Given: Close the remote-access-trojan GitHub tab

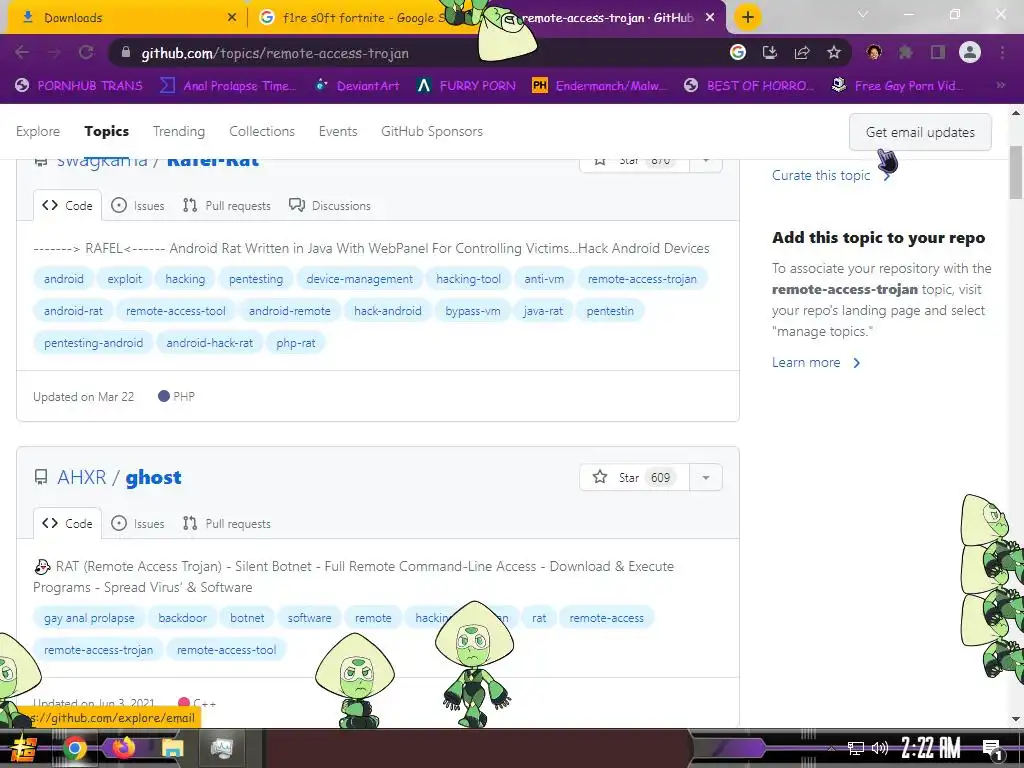Looking at the screenshot, I should (710, 18).
